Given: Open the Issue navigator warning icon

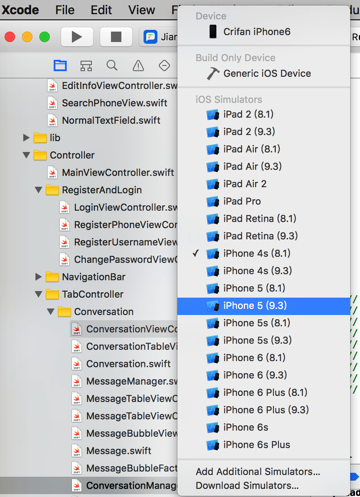Looking at the screenshot, I should coord(138,65).
